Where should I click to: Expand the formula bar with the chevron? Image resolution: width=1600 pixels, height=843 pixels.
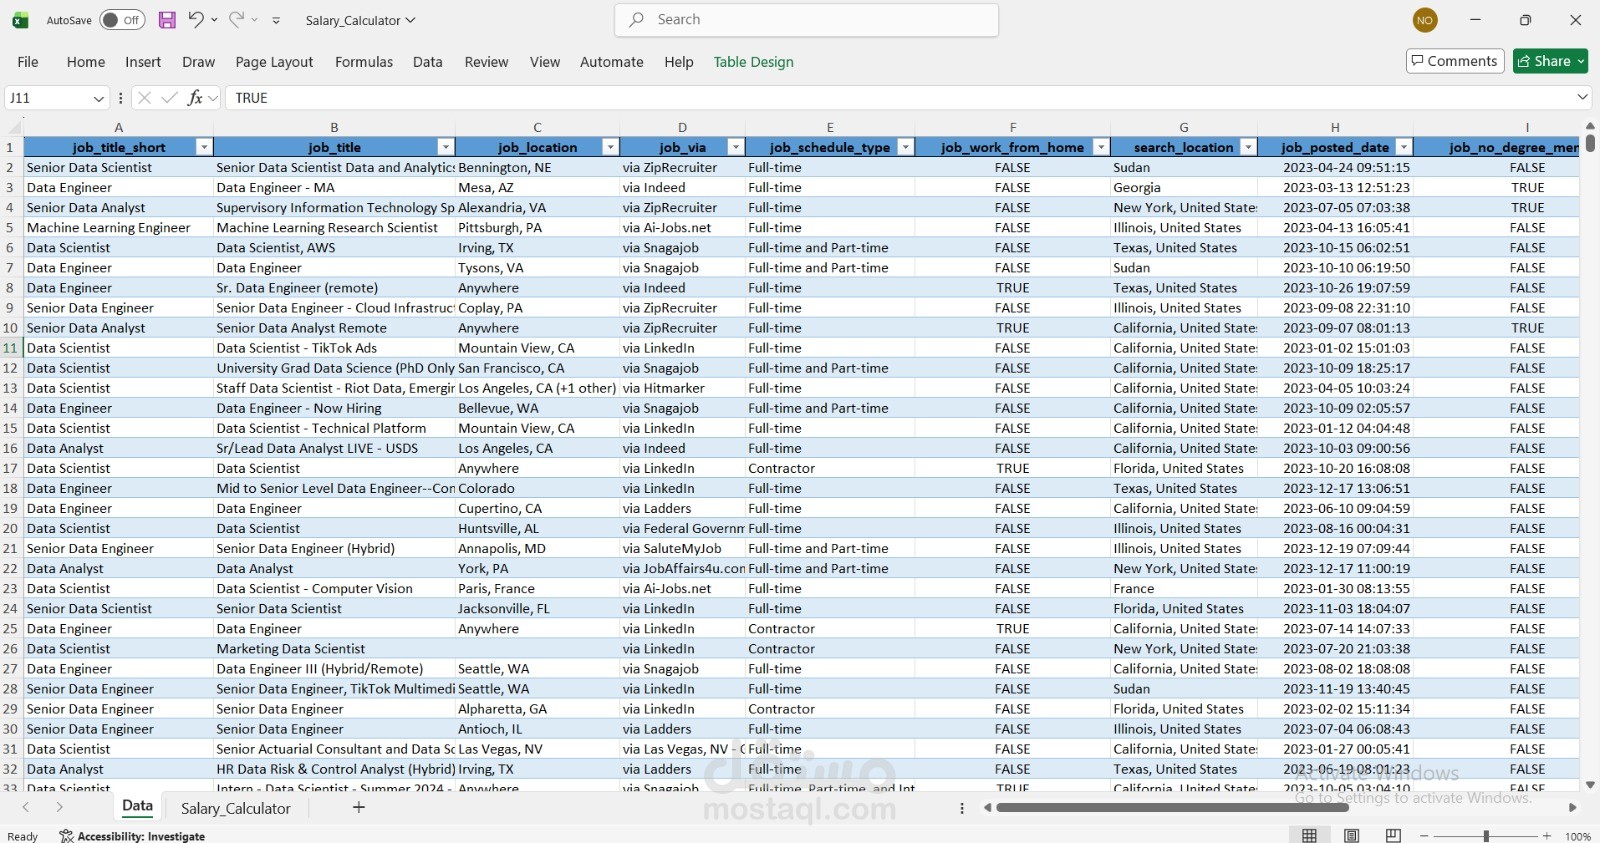click(x=1582, y=97)
